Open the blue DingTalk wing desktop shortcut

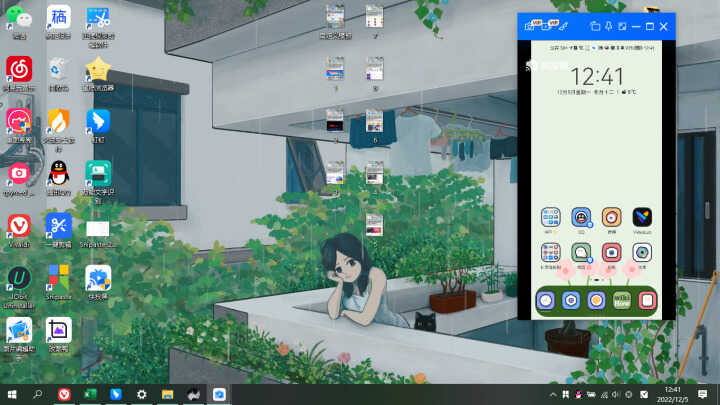[x=98, y=122]
